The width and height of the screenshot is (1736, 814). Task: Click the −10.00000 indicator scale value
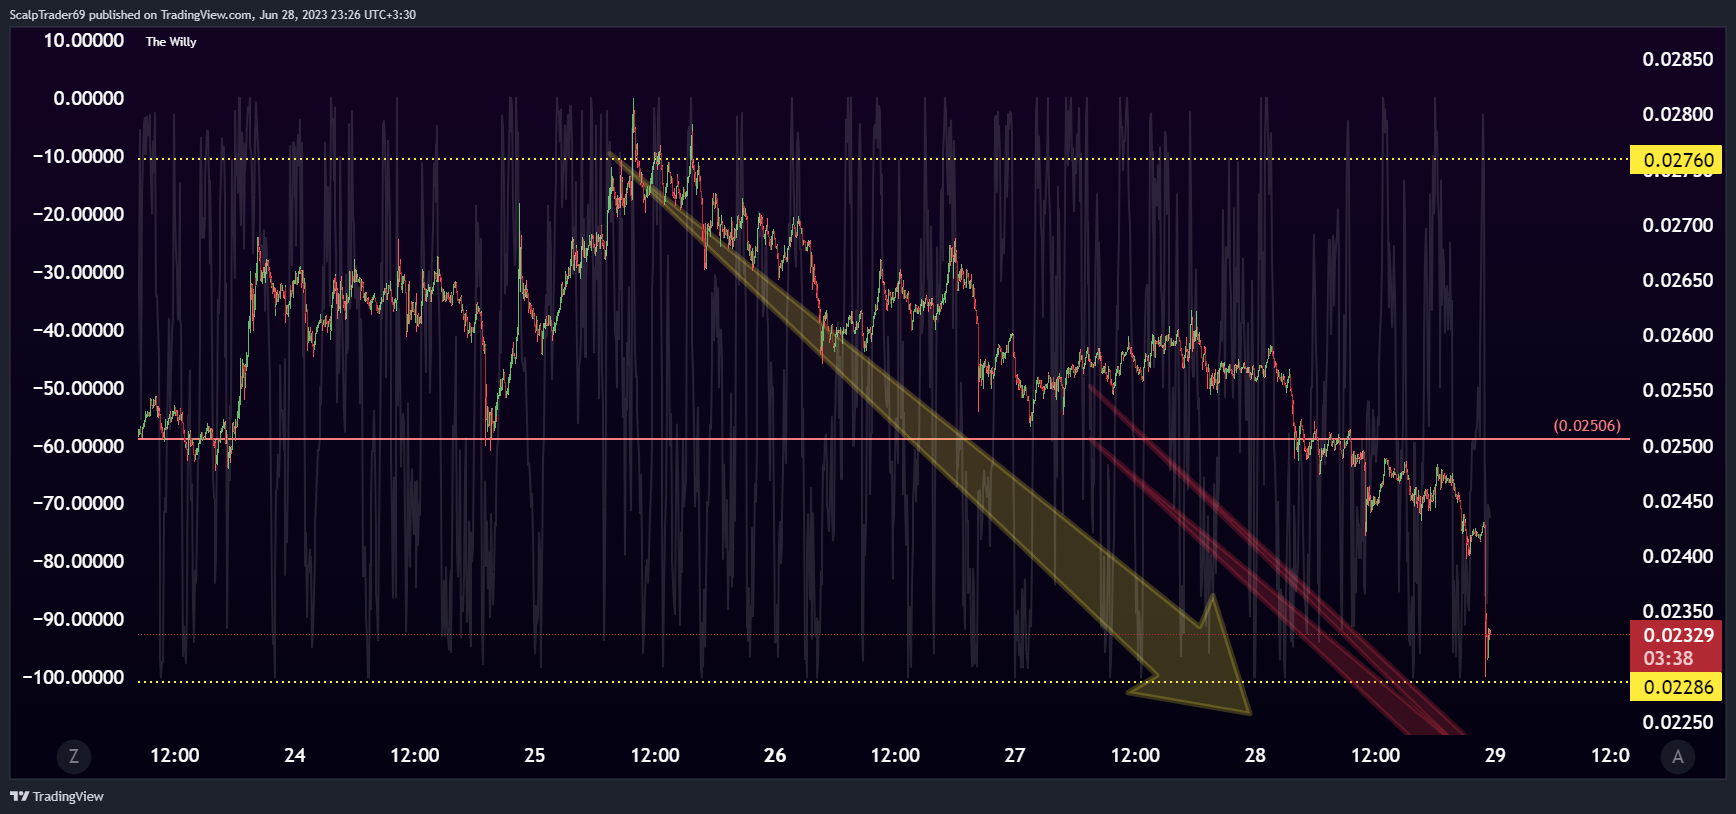(x=78, y=156)
